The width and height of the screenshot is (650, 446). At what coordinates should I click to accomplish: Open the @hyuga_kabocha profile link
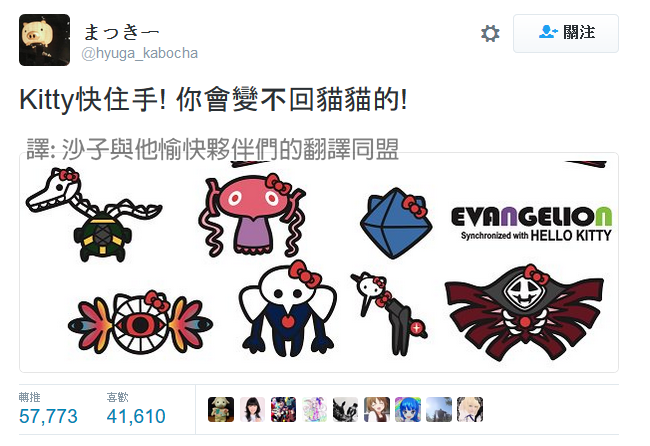pos(140,53)
